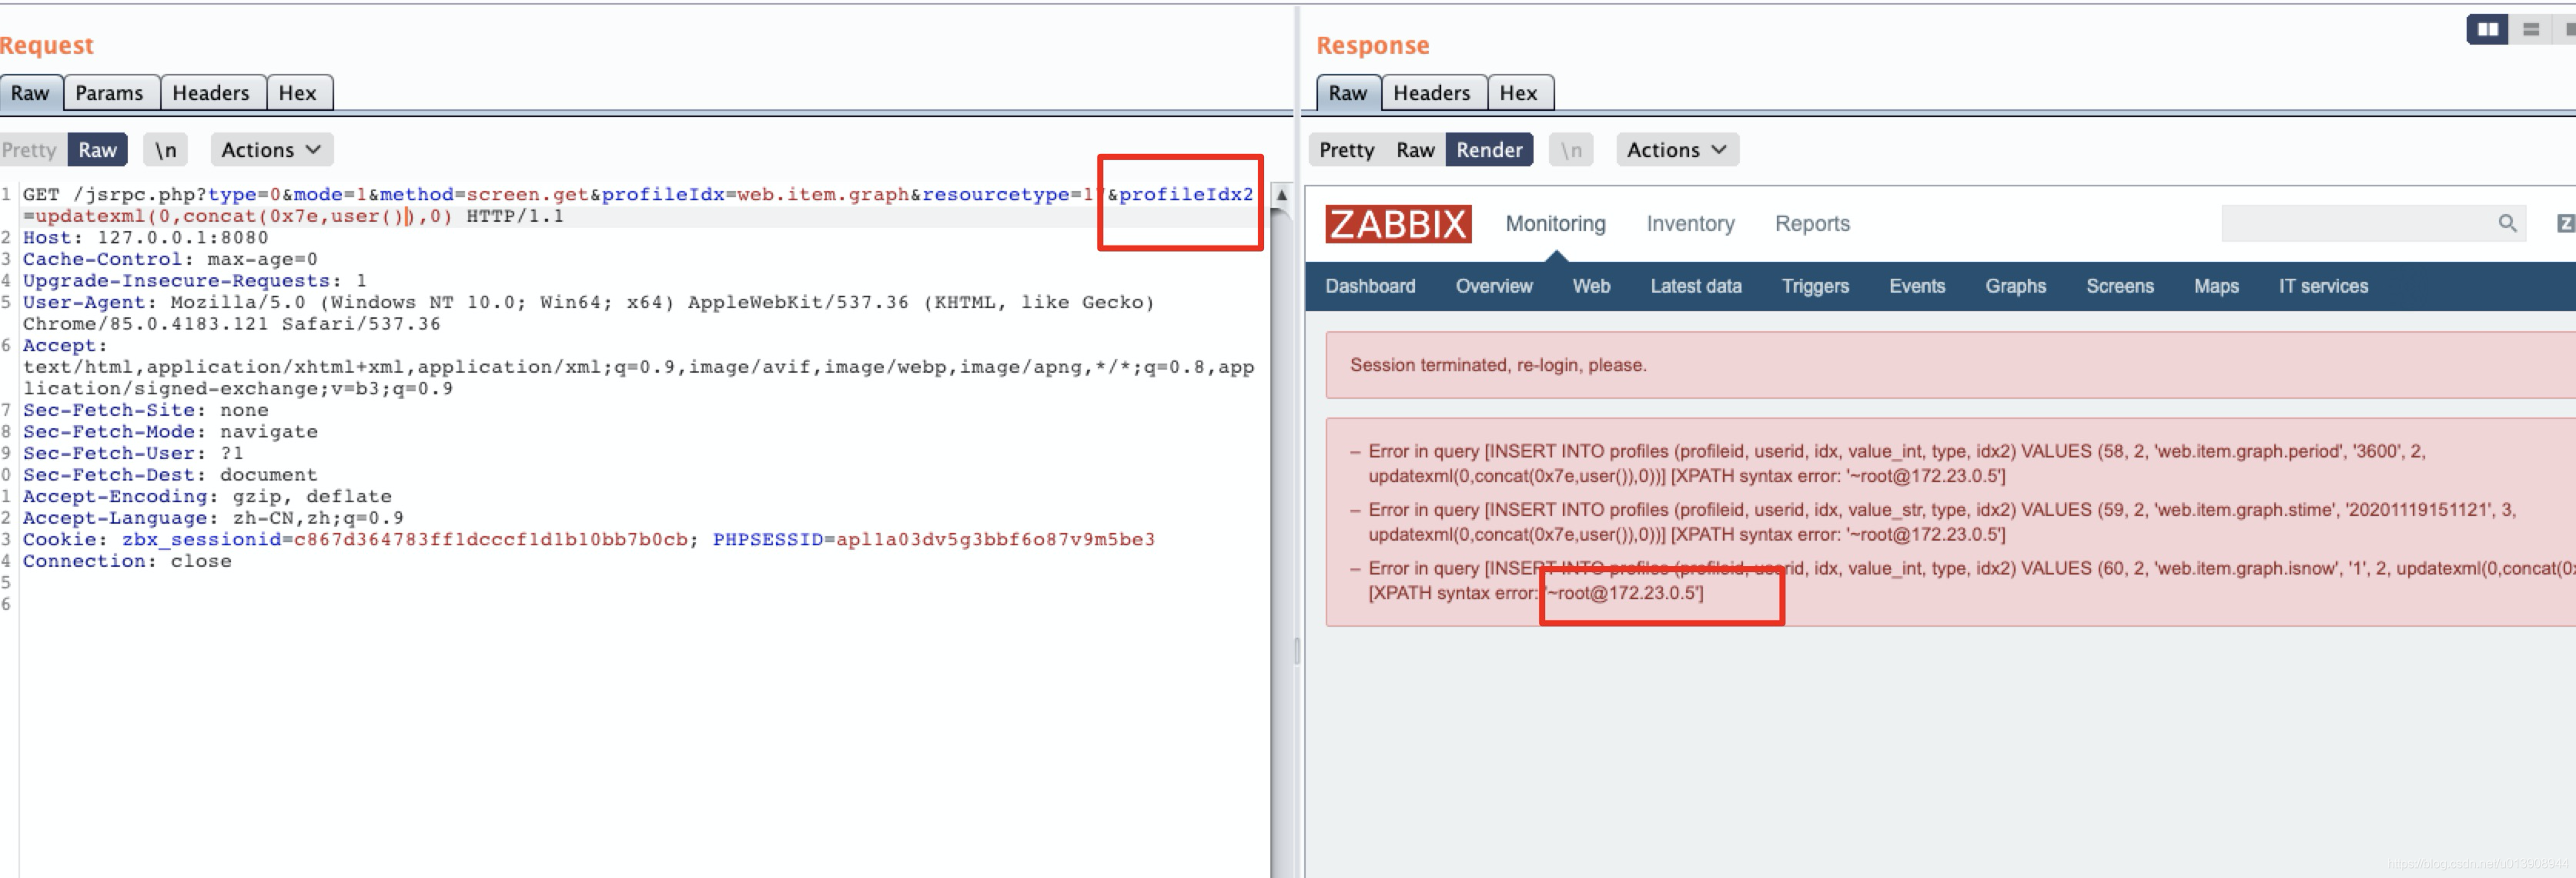Open Zabbix Reports menu
2576x878 pixels.
[x=1812, y=223]
